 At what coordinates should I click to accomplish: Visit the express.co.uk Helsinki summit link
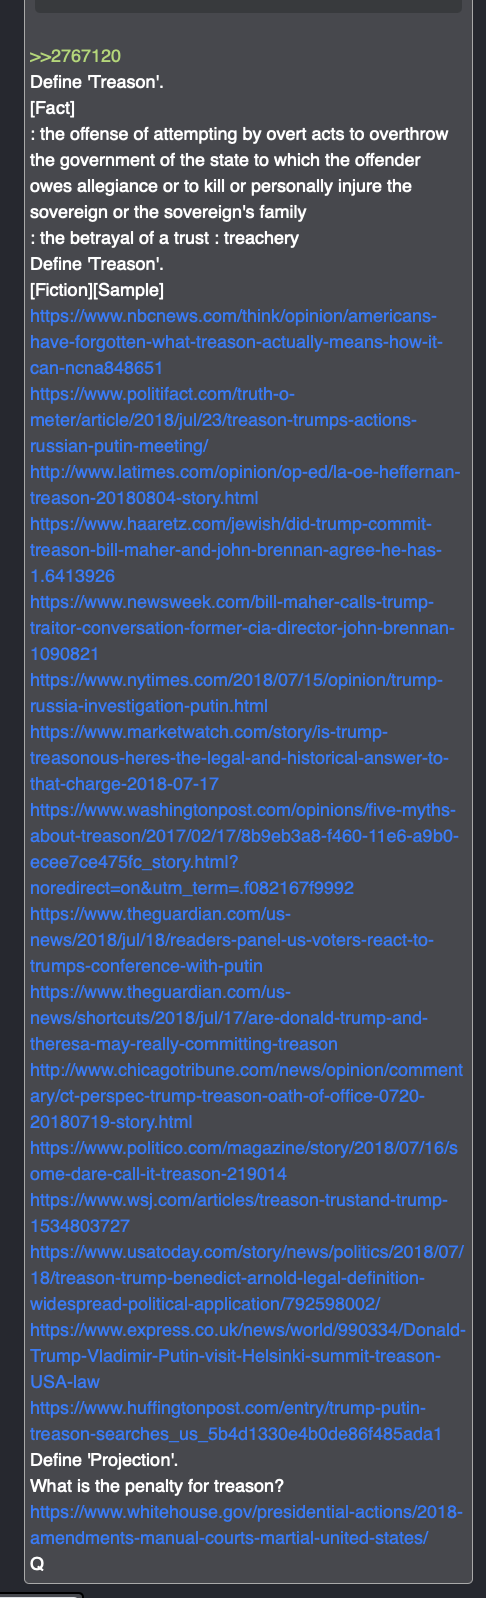click(247, 1356)
